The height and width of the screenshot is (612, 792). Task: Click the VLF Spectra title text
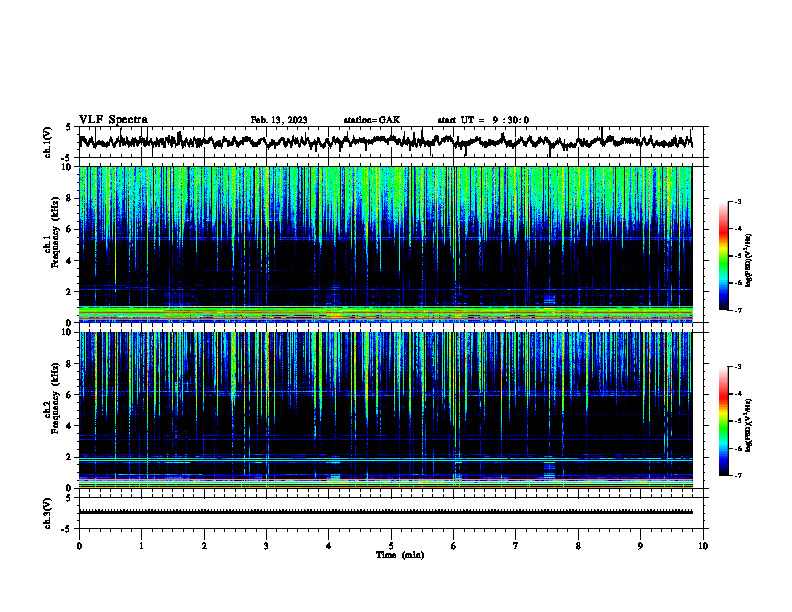(x=113, y=120)
